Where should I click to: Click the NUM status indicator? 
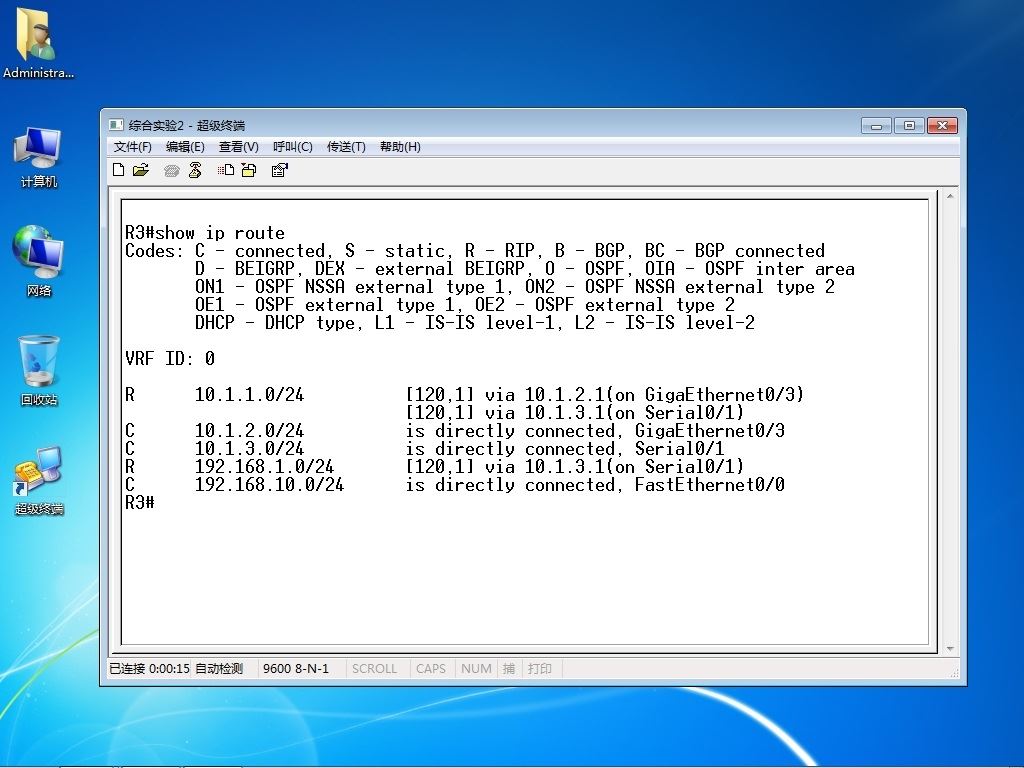(x=476, y=669)
